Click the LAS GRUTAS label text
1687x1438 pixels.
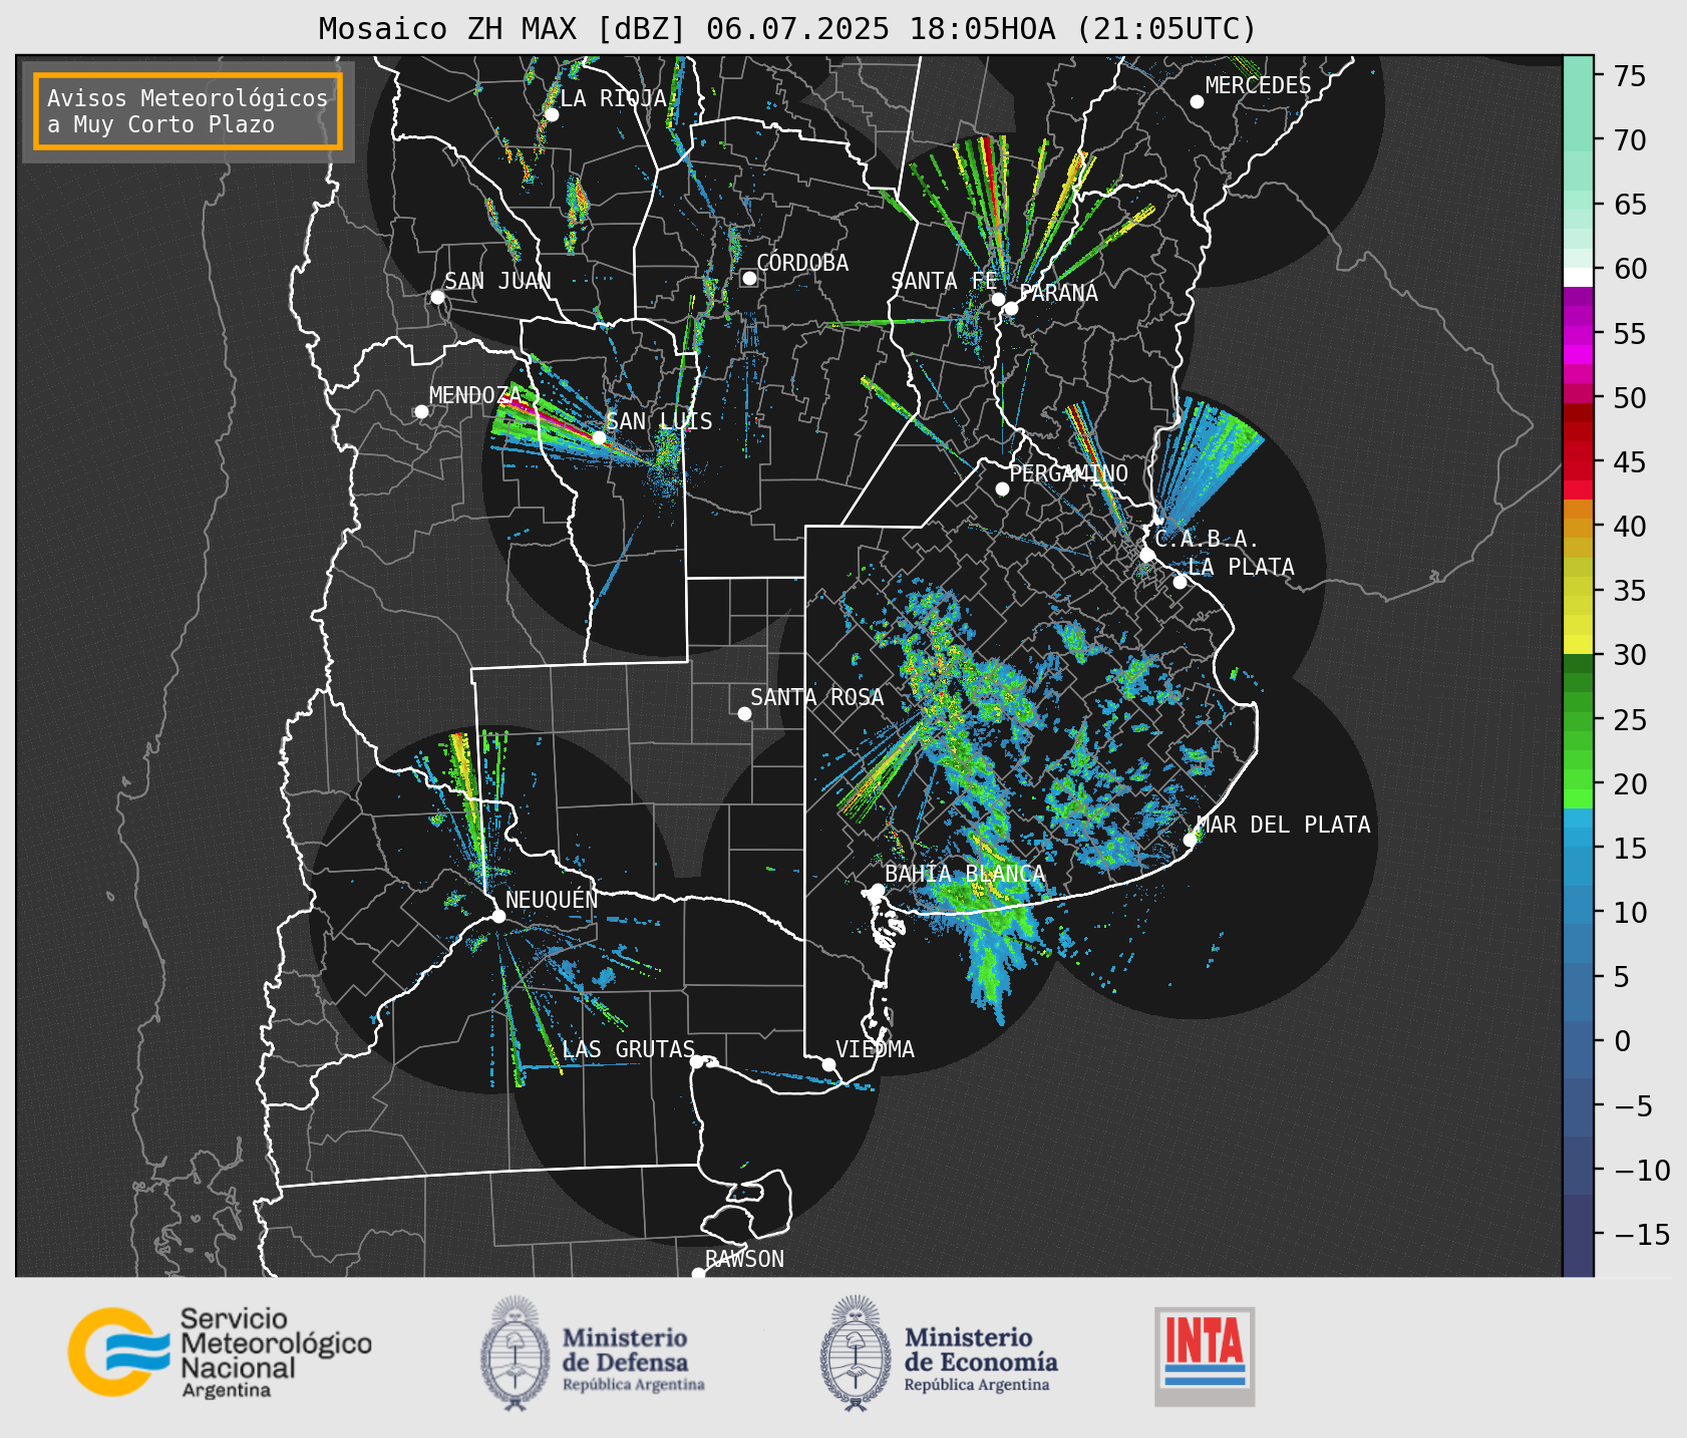[628, 1049]
